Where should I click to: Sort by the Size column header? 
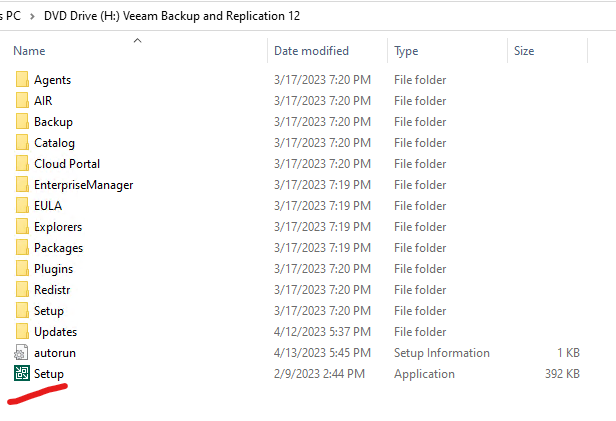point(523,51)
